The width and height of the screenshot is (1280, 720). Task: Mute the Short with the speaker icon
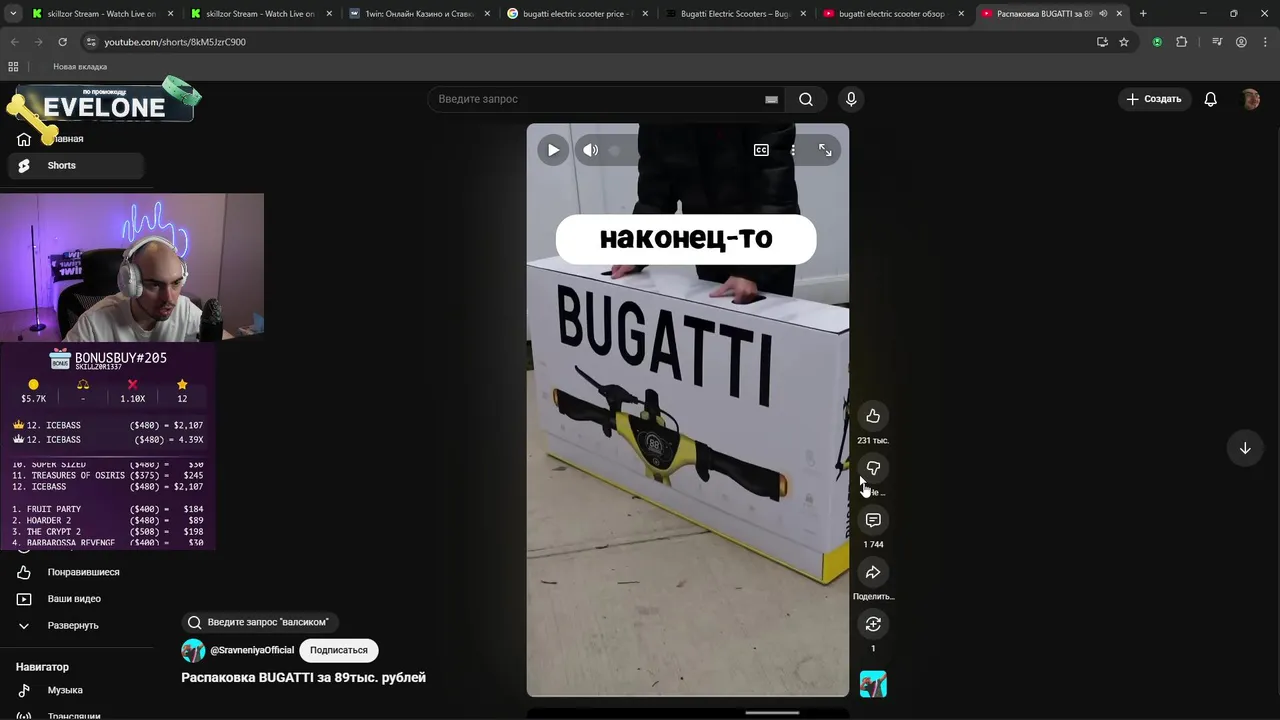tap(591, 150)
